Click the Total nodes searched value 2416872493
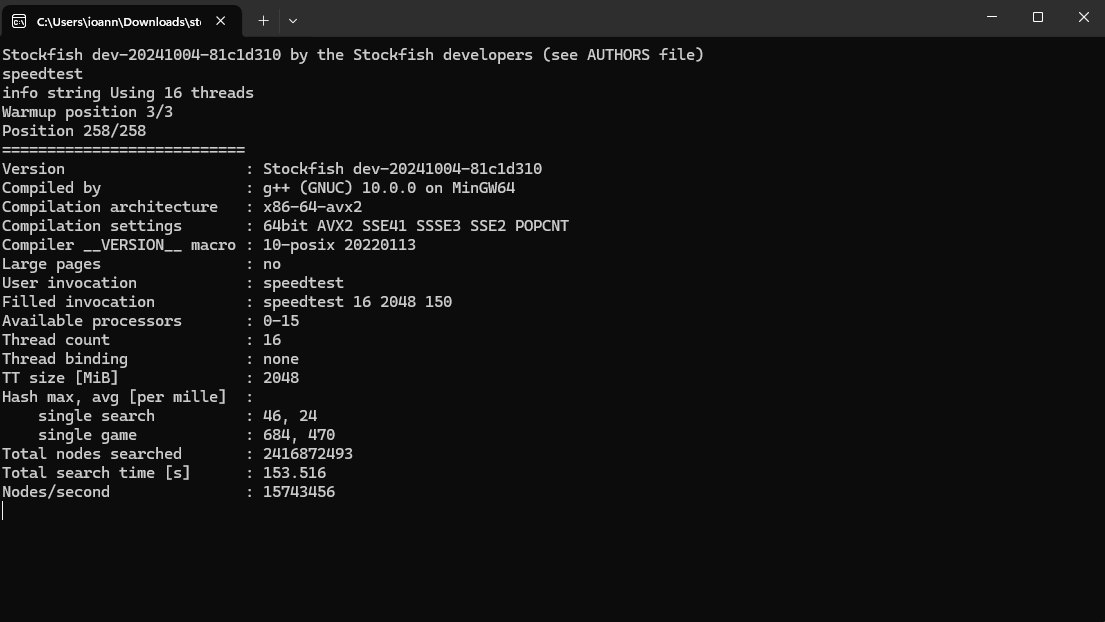The width and height of the screenshot is (1105, 622). tap(308, 454)
